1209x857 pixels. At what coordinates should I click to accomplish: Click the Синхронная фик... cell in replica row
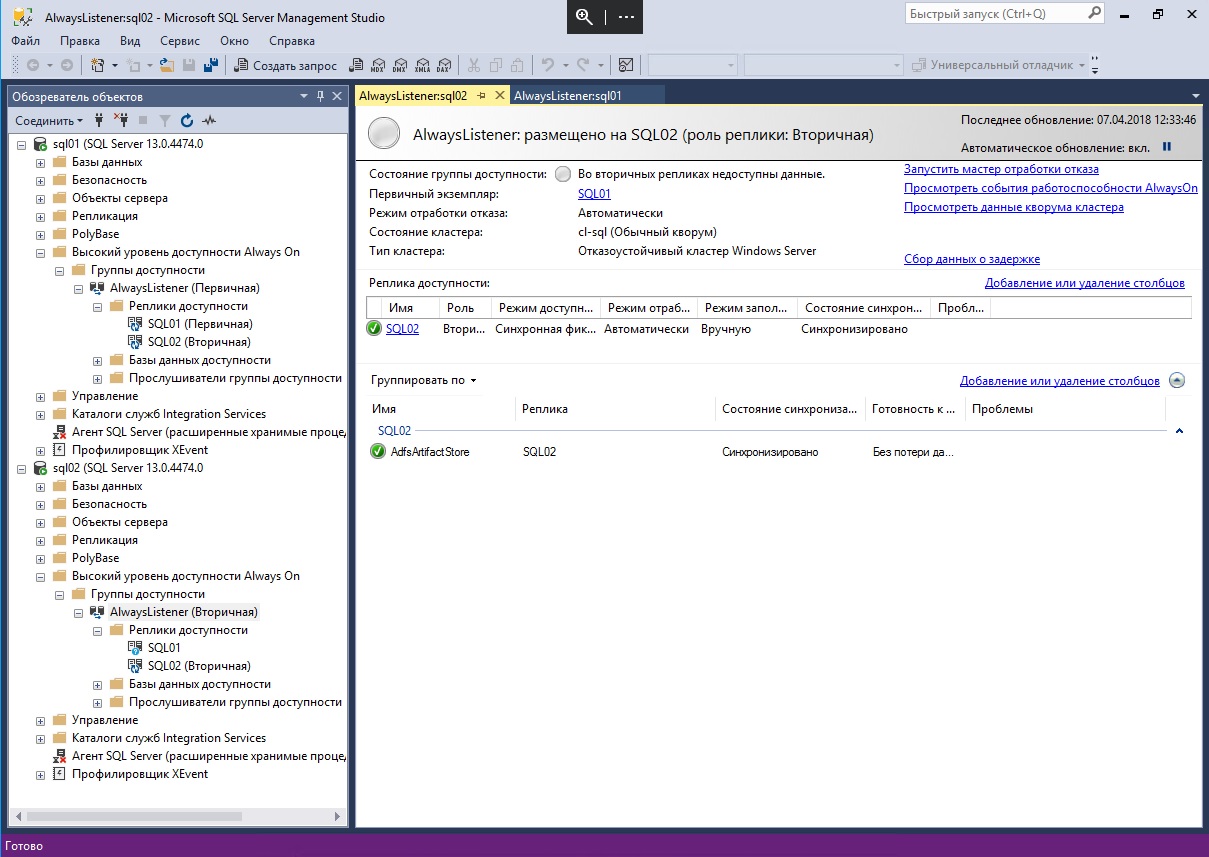[544, 329]
